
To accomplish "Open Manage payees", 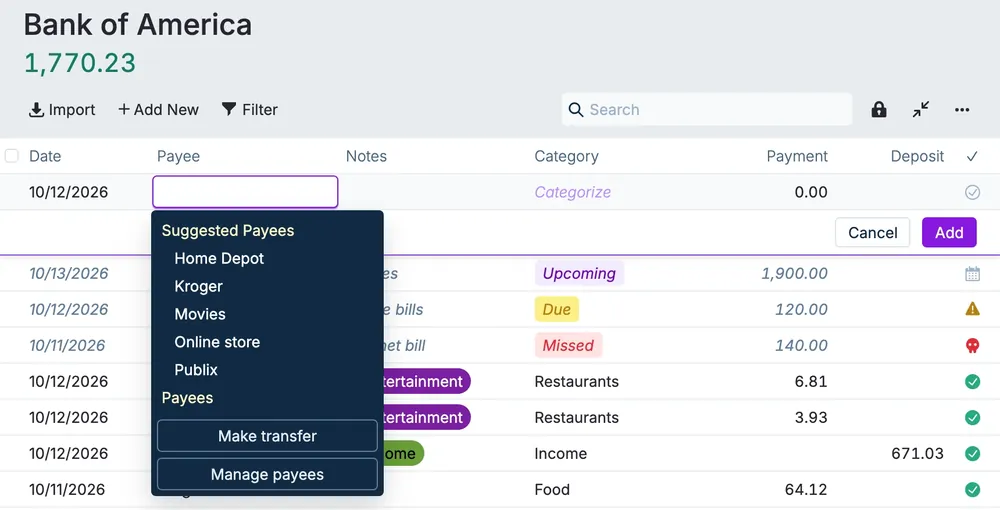I will (x=267, y=474).
